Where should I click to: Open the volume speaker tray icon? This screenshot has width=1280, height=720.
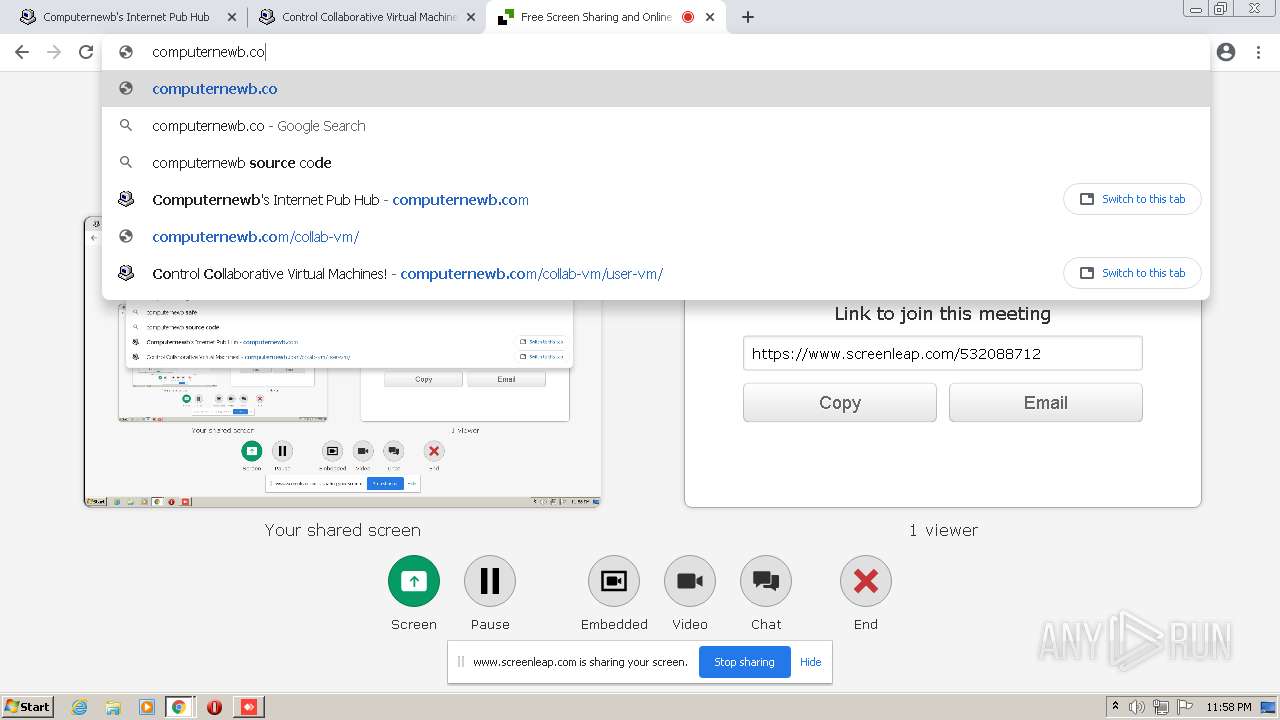[x=1137, y=707]
